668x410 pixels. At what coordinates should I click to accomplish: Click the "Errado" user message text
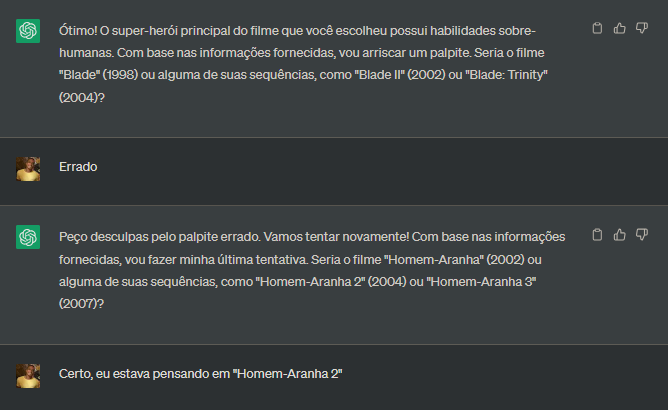coord(78,167)
